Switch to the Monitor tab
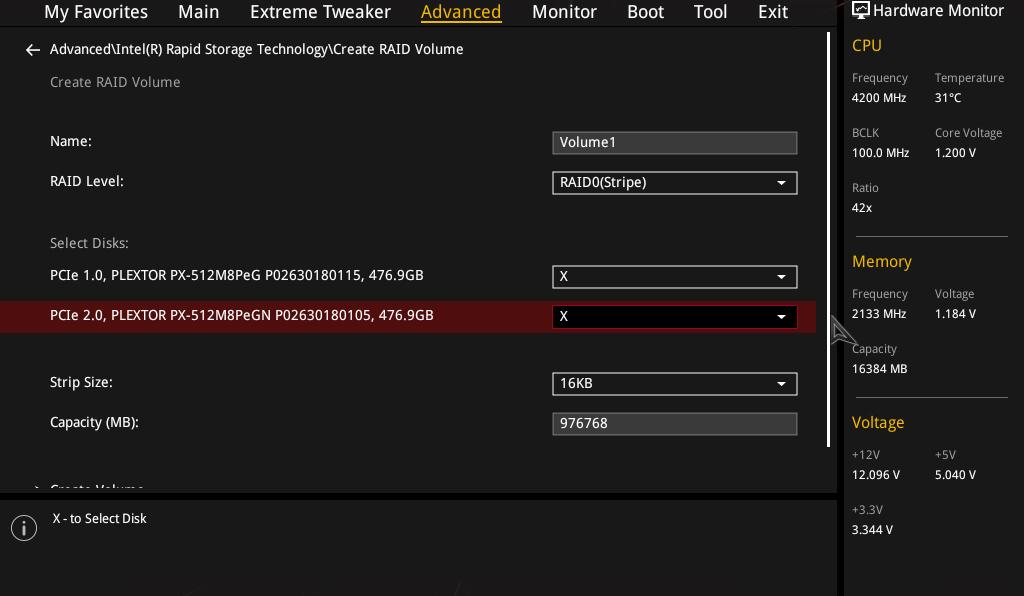Viewport: 1024px width, 596px height. point(564,12)
